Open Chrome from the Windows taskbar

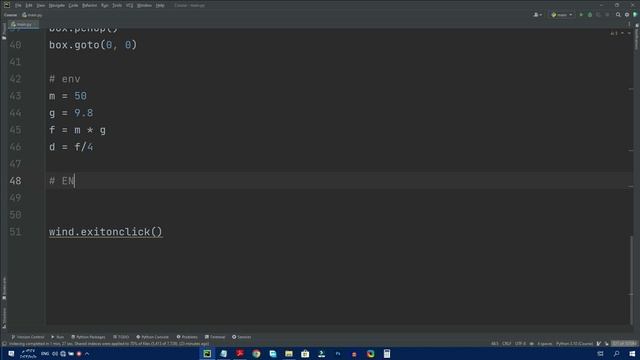256,353
